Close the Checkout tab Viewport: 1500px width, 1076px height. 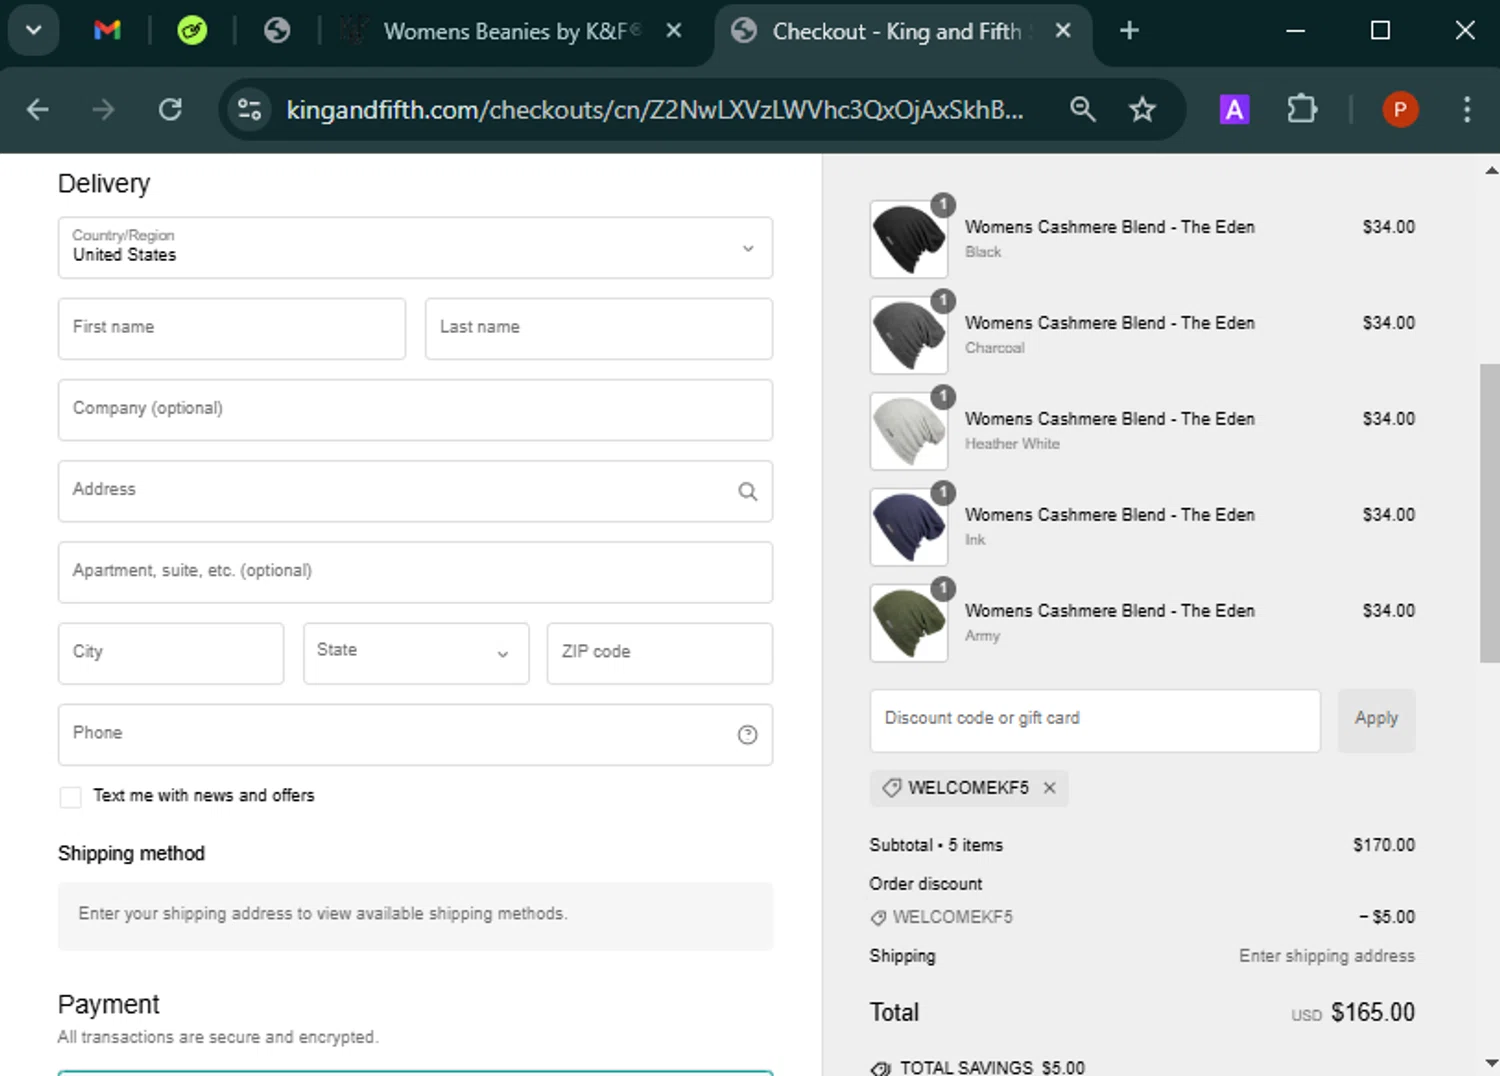pos(1063,31)
